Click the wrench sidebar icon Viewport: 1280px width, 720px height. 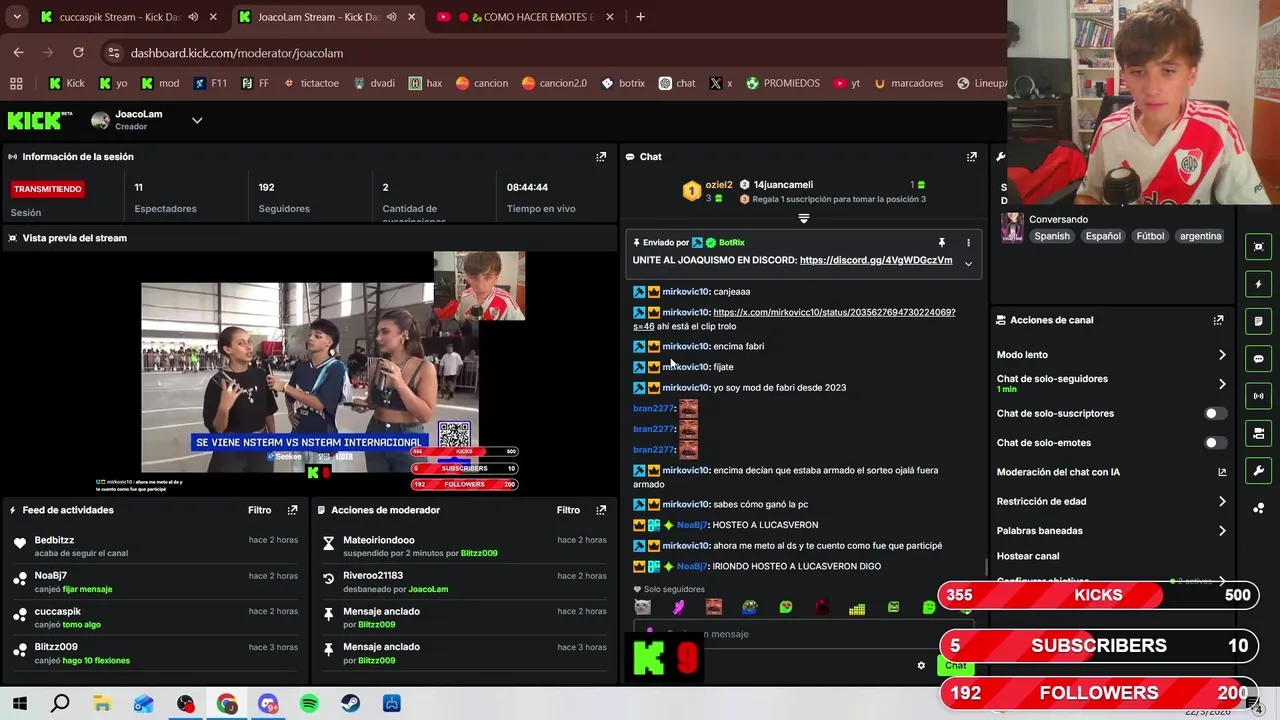point(1258,470)
